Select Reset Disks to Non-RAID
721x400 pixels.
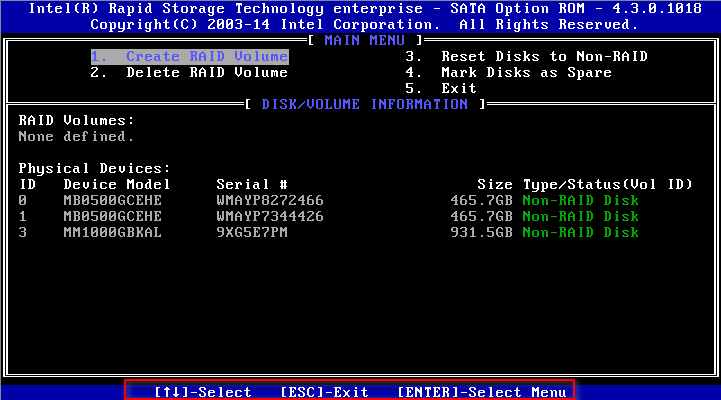click(x=526, y=57)
